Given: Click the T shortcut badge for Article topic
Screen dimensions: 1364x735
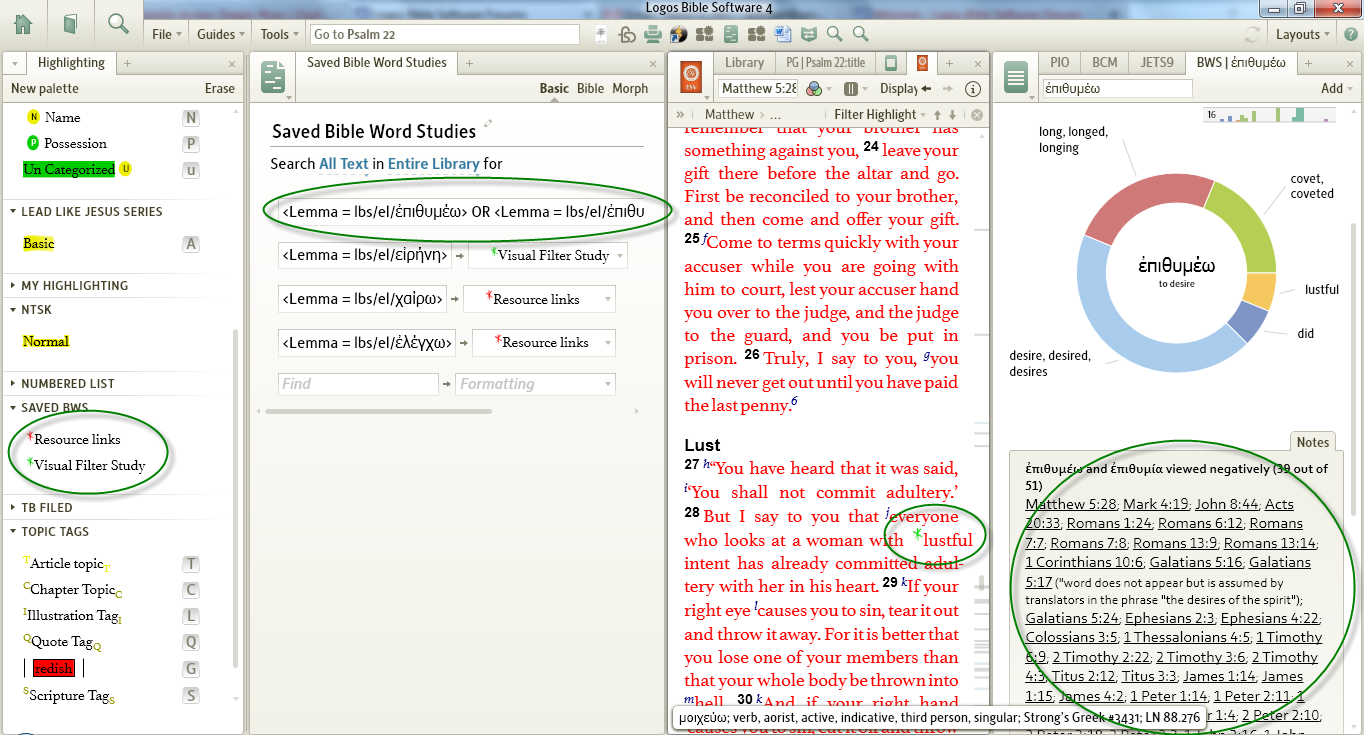Looking at the screenshot, I should coord(190,564).
